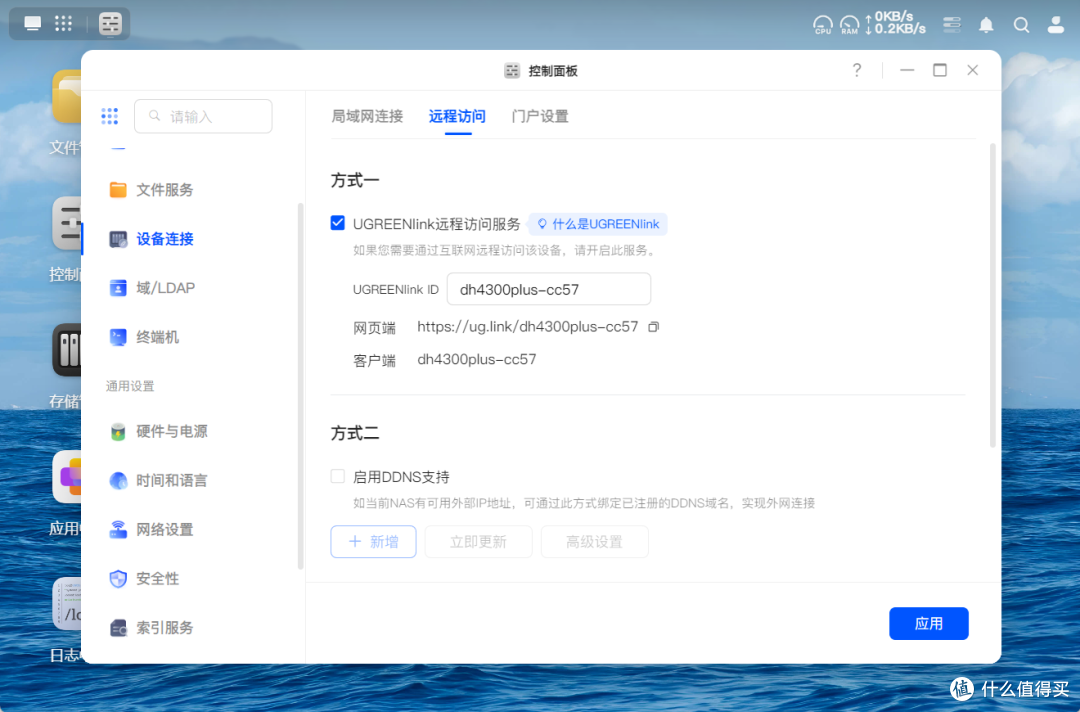Click the client ID dh4300plus-cc57 text
This screenshot has height=712, width=1080.
click(477, 359)
